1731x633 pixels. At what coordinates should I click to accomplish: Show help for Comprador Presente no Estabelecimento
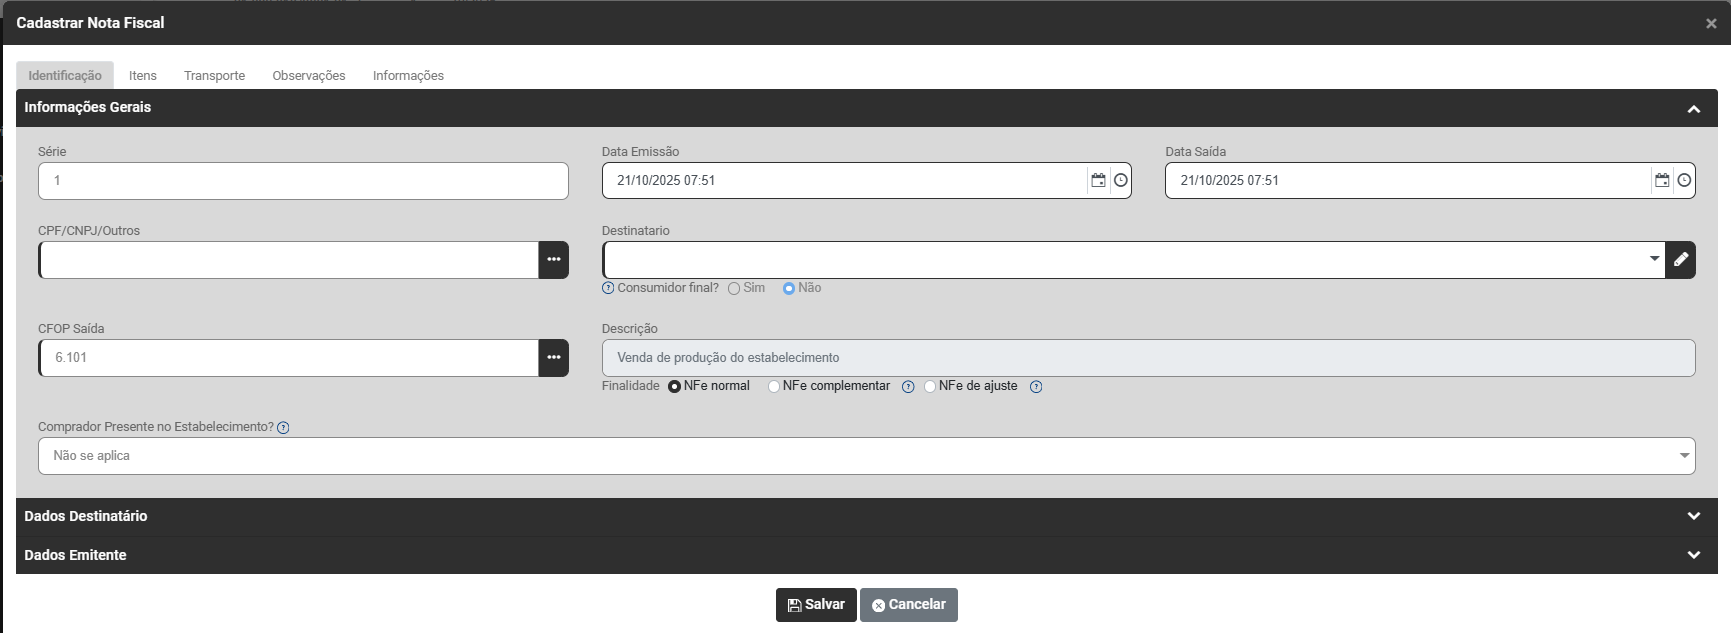(x=283, y=428)
